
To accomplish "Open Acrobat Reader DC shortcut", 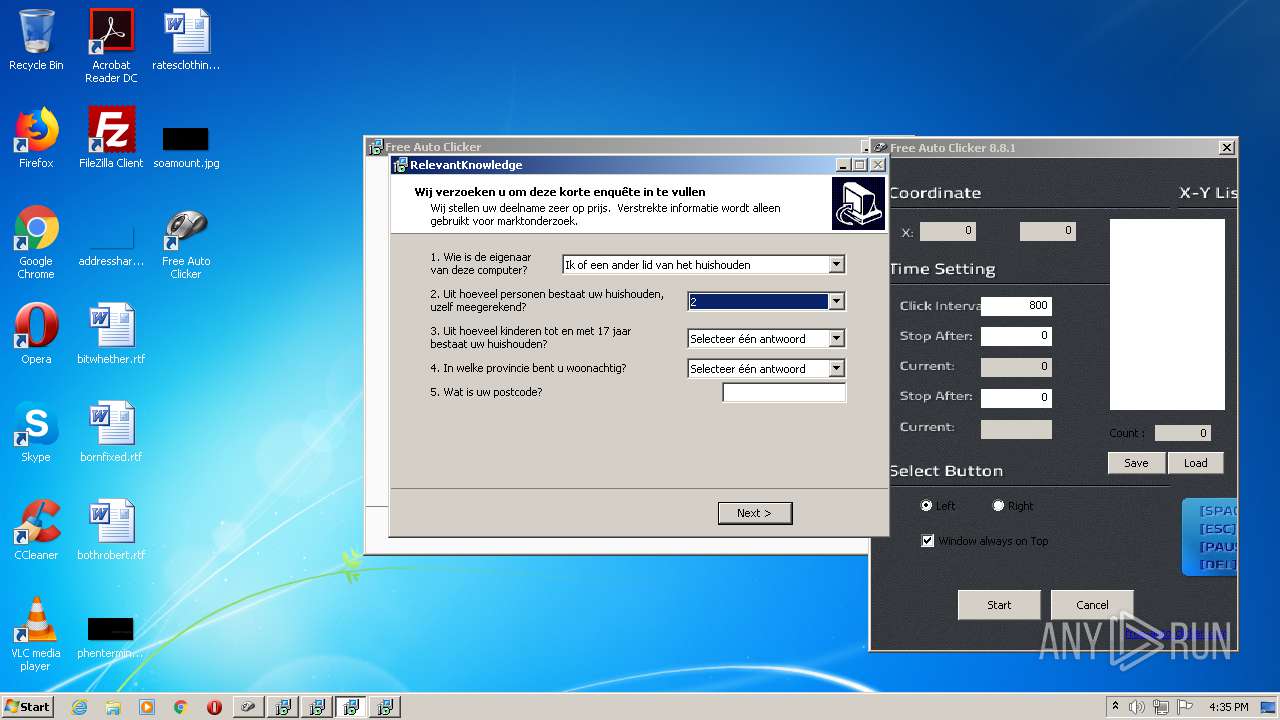I will tap(111, 45).
